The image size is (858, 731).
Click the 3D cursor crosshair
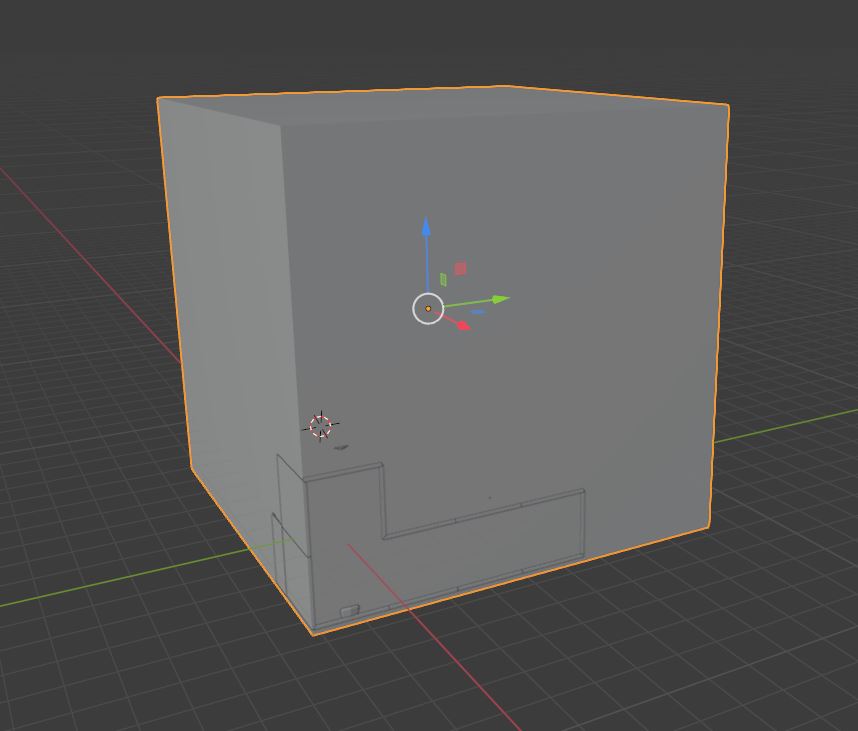pyautogui.click(x=321, y=426)
